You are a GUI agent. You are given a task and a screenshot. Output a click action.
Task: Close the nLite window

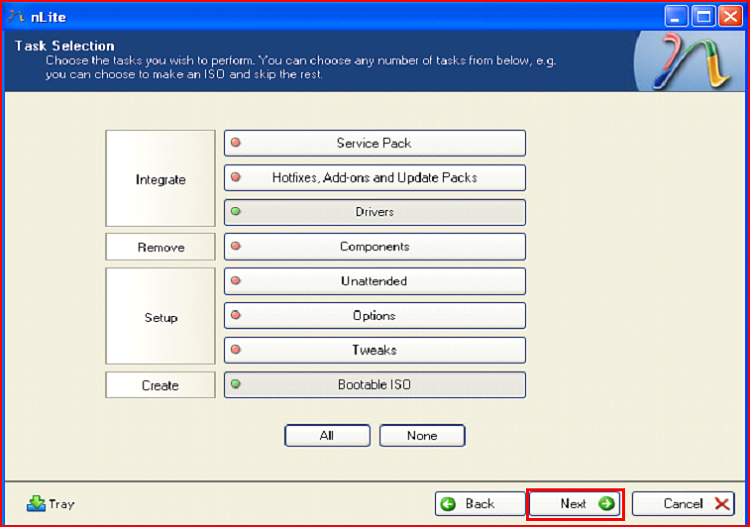(730, 17)
